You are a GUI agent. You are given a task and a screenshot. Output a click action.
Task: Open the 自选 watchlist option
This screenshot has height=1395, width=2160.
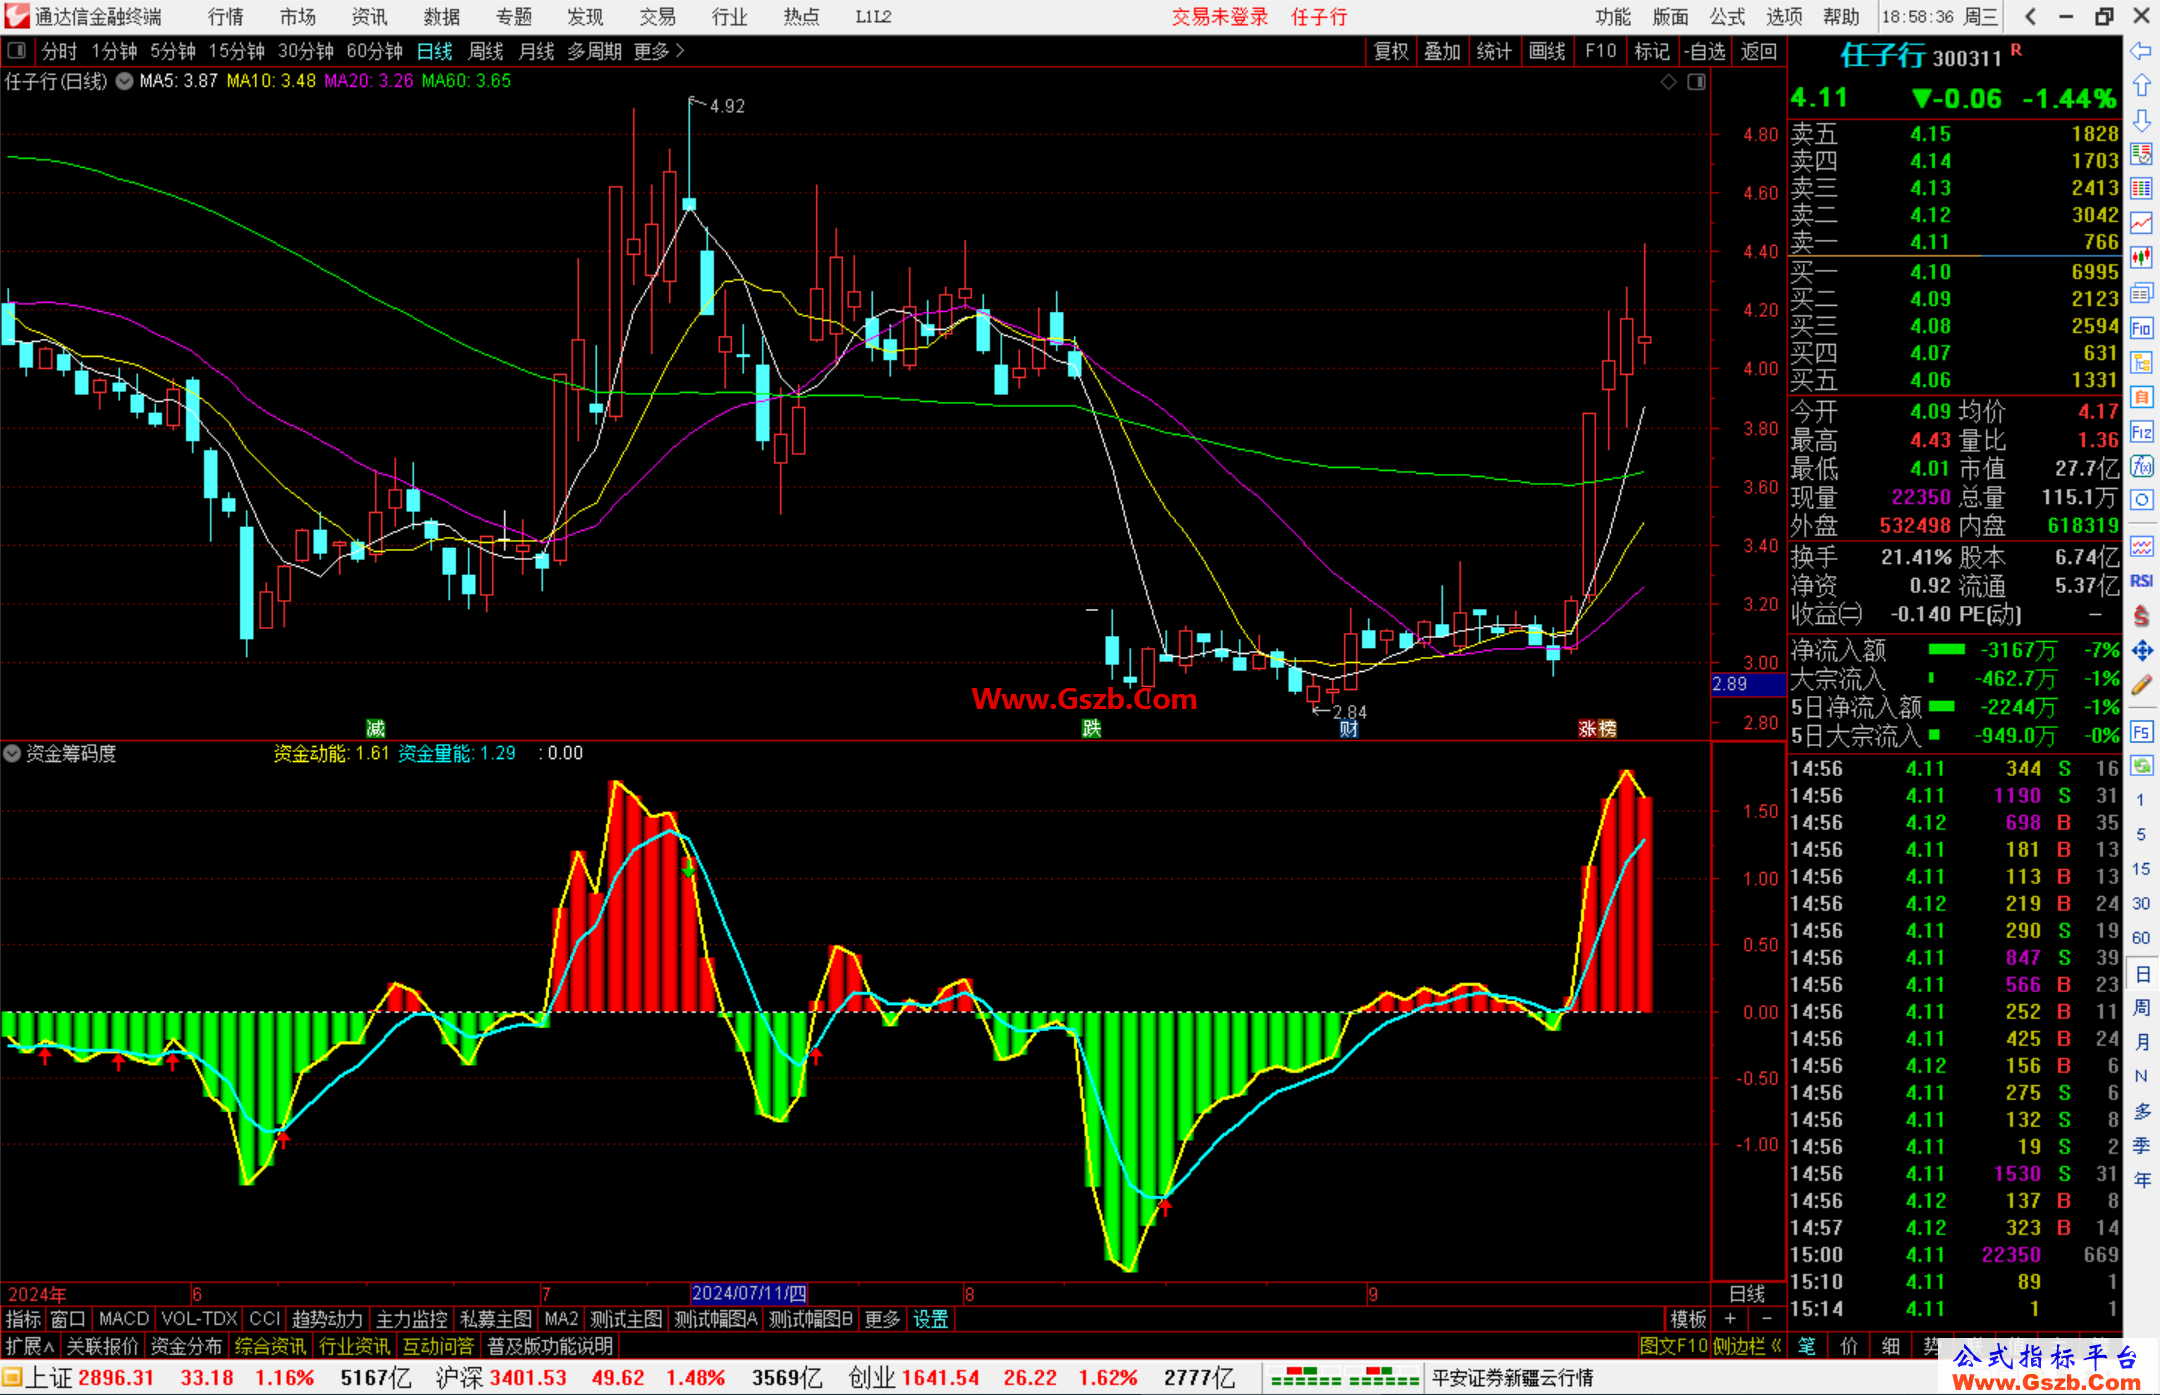(x=1704, y=51)
